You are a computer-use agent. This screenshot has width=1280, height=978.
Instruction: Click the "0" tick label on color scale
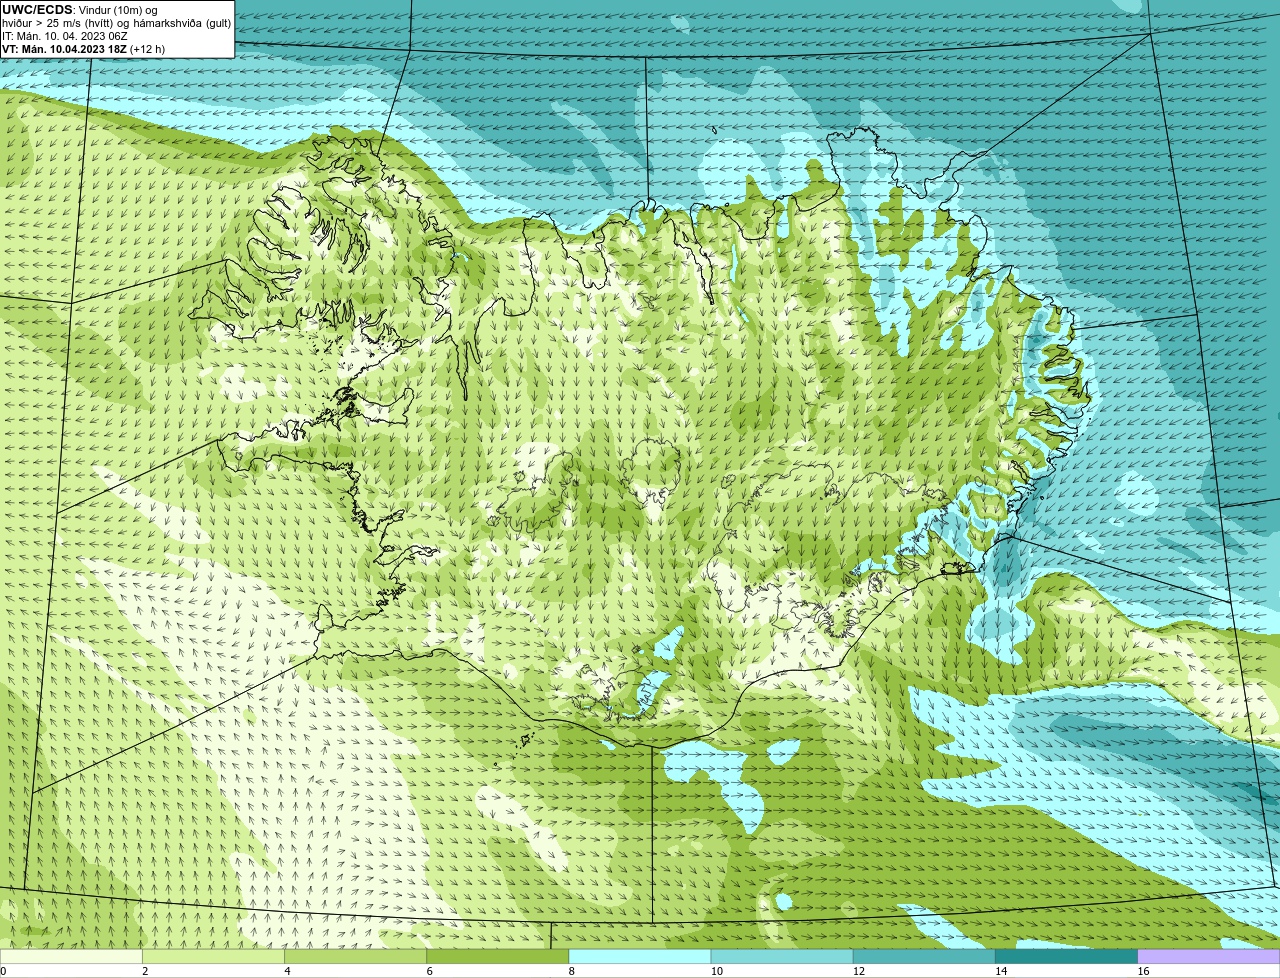click(4, 971)
